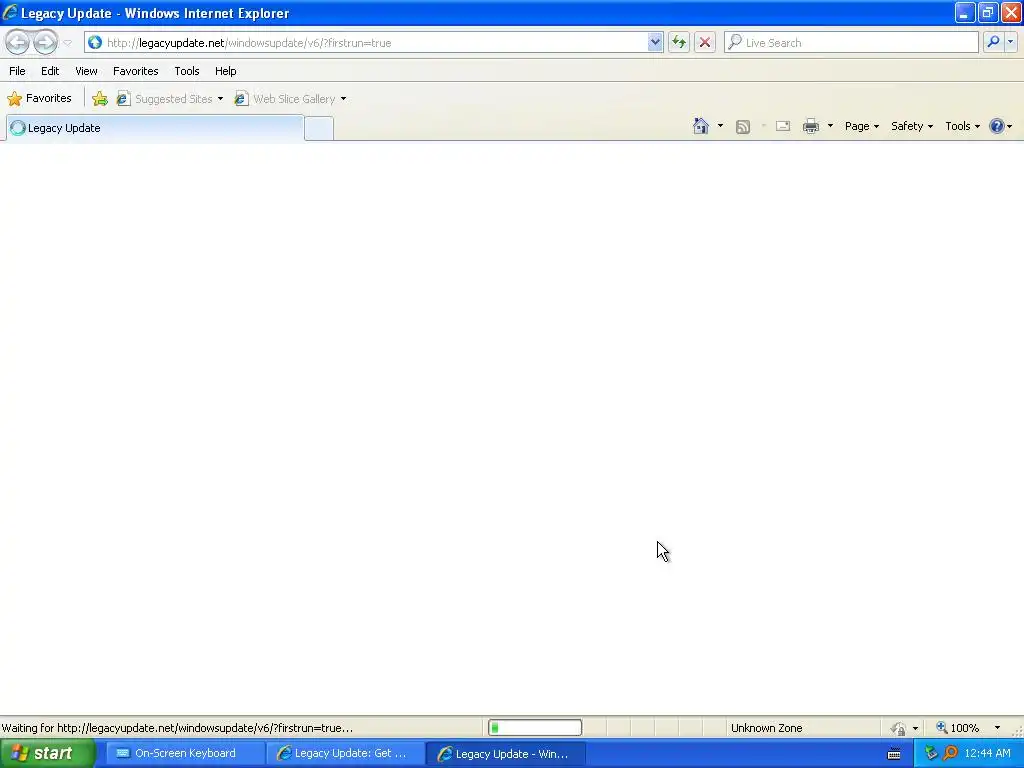Viewport: 1024px width, 768px height.
Task: Click the RSS feeds icon
Action: (743, 127)
